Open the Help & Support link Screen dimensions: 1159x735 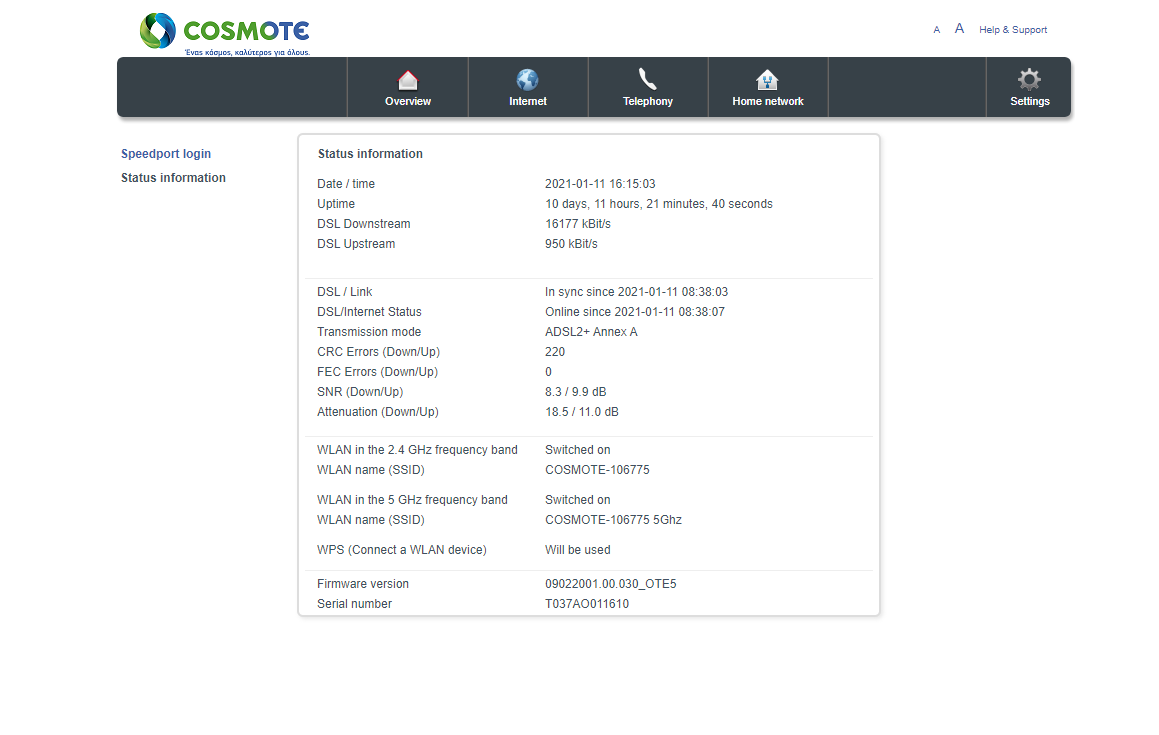point(1013,30)
